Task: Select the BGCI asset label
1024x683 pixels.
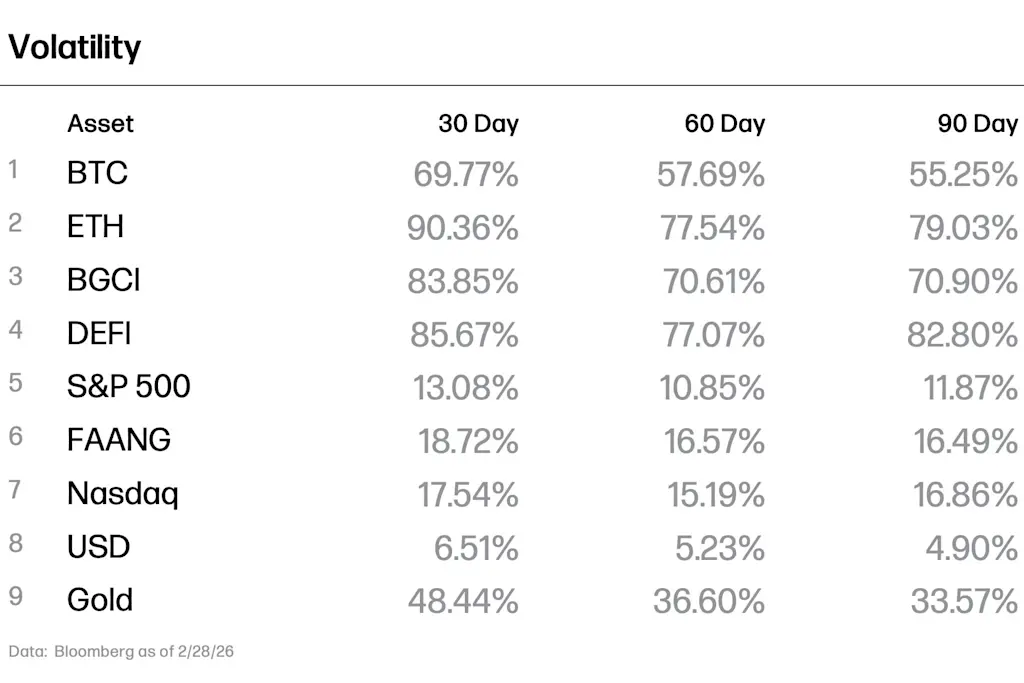Action: (104, 280)
